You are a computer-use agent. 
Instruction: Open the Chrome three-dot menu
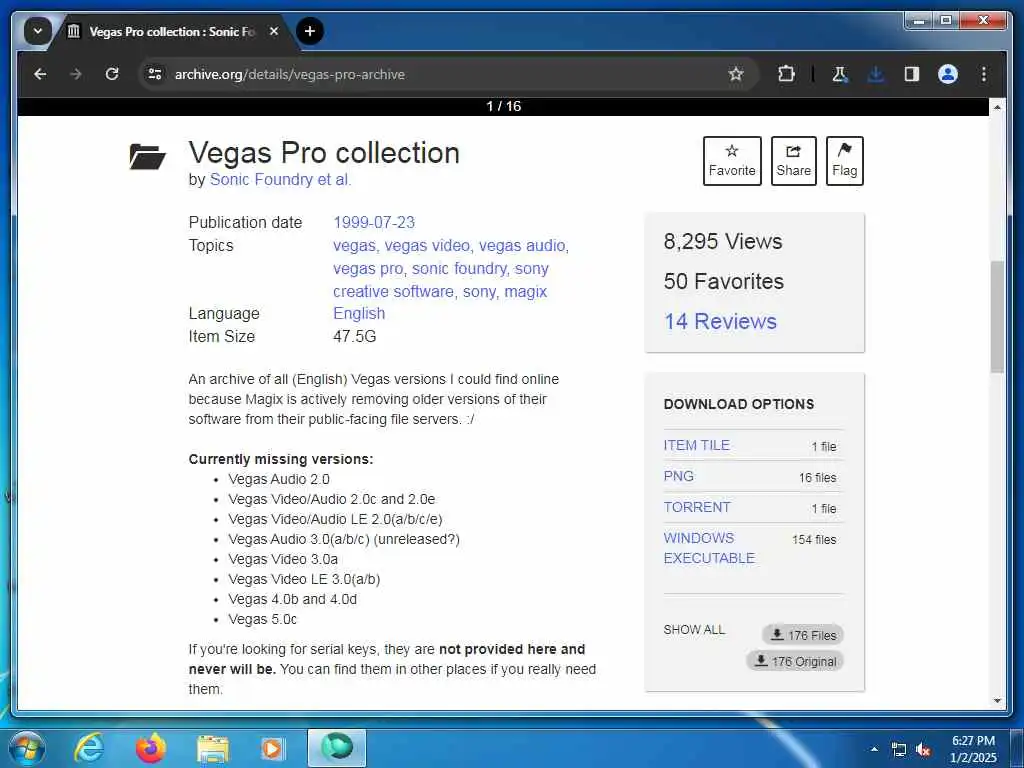coord(984,74)
